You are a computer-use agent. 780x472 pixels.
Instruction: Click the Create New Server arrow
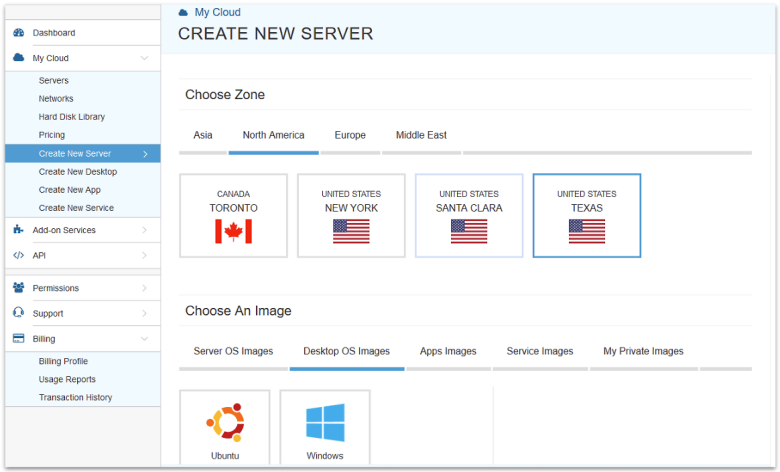click(145, 154)
